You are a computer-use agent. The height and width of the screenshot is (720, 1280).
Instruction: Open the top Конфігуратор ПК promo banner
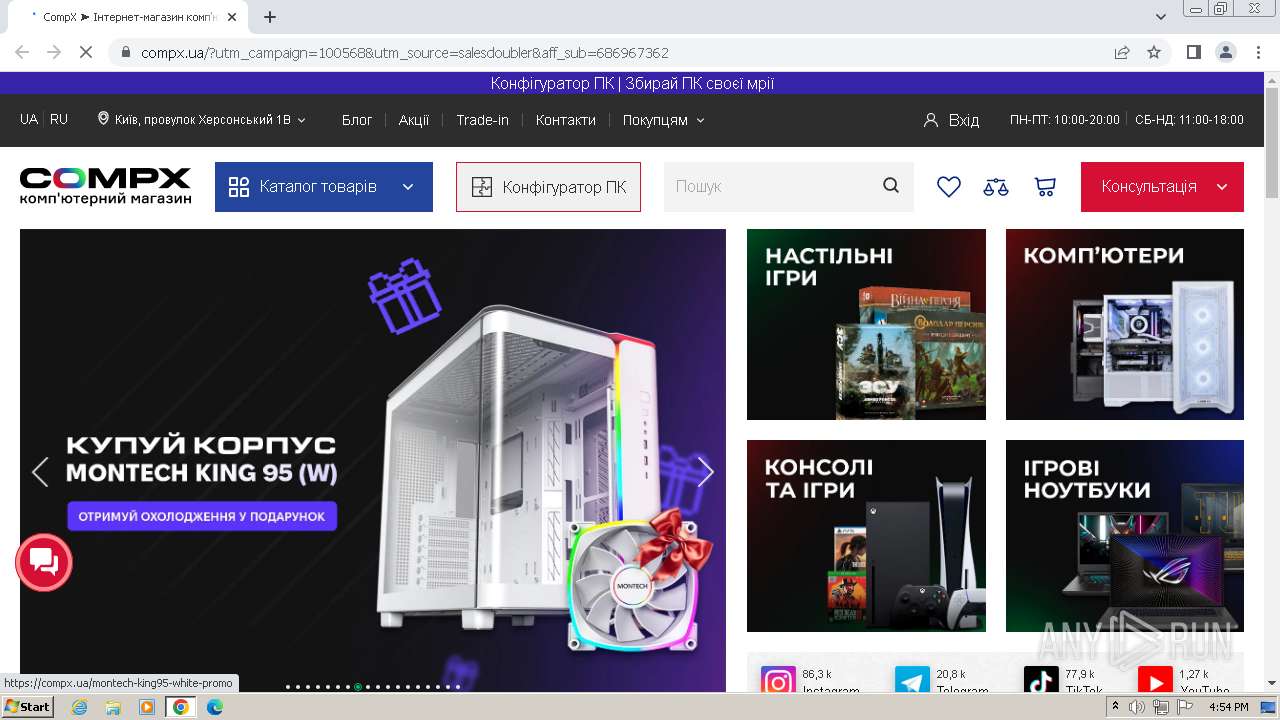pyautogui.click(x=632, y=84)
